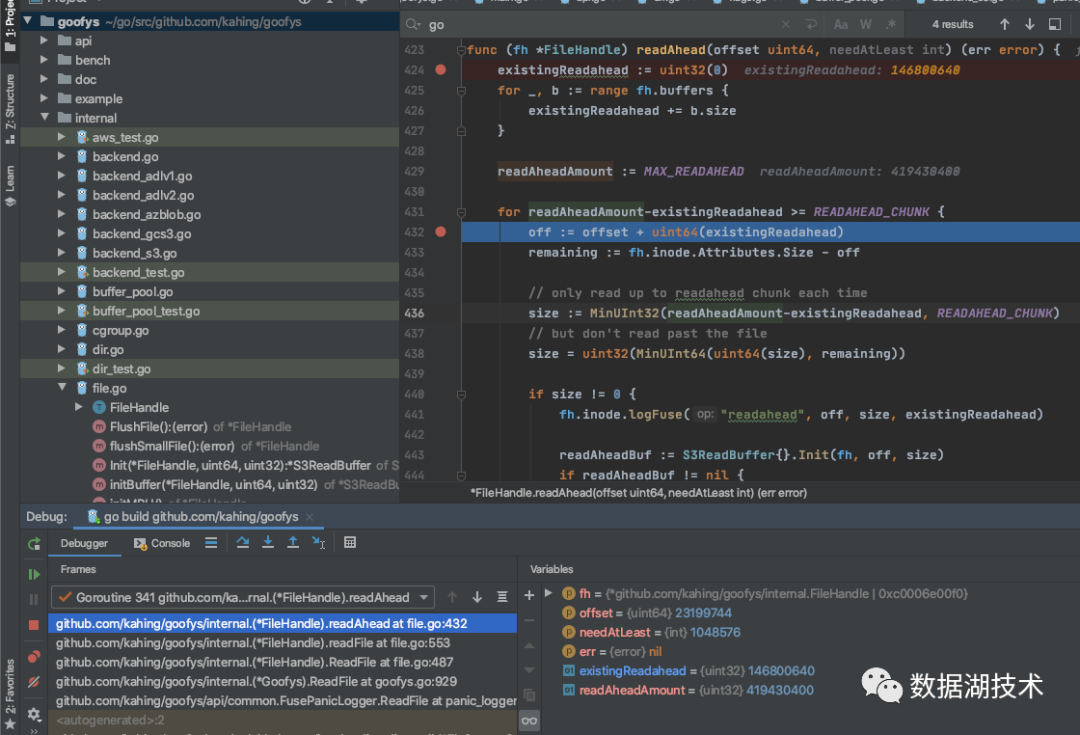Select the Debugger tab
The height and width of the screenshot is (735, 1080).
[x=84, y=543]
